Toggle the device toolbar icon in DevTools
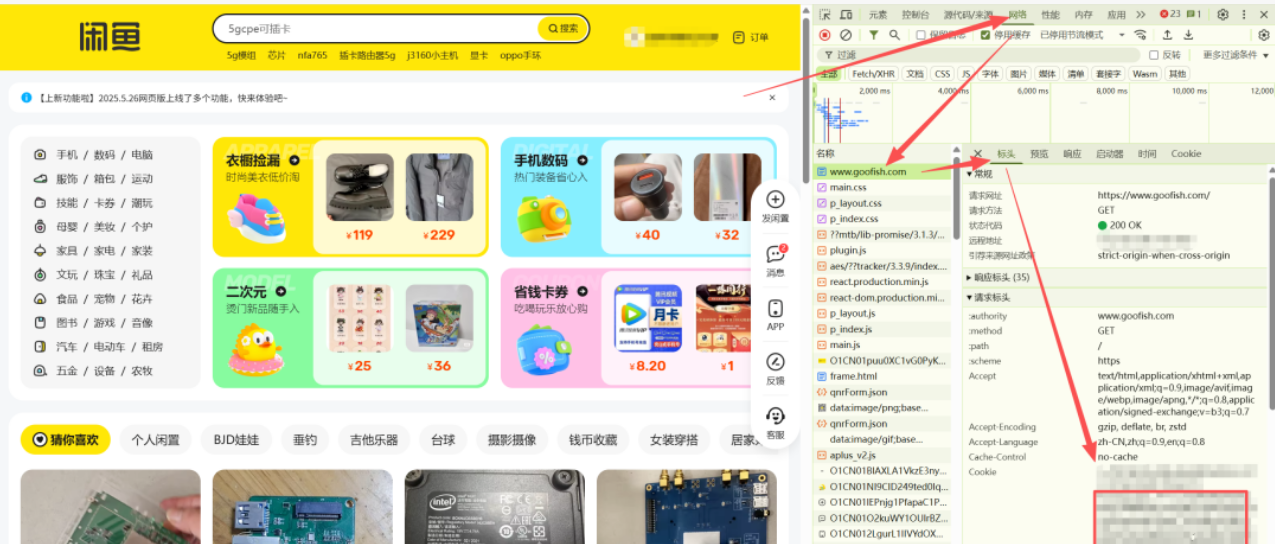 coord(846,15)
